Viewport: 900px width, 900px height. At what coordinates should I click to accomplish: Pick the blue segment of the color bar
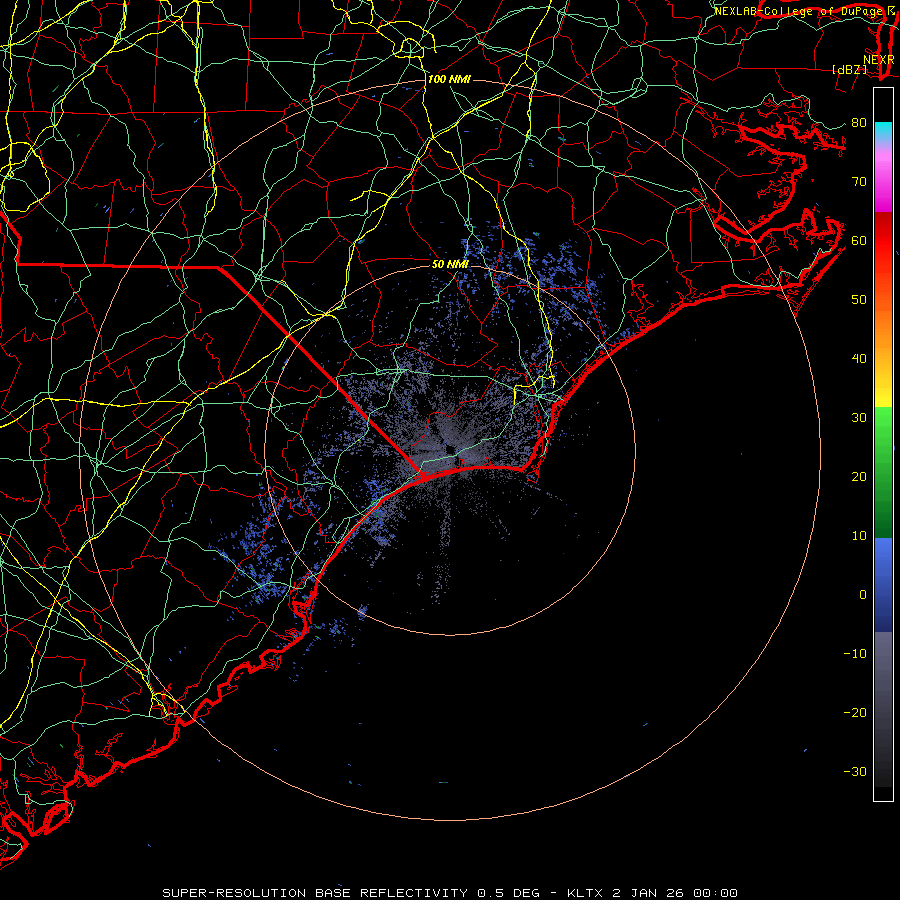pyautogui.click(x=883, y=585)
